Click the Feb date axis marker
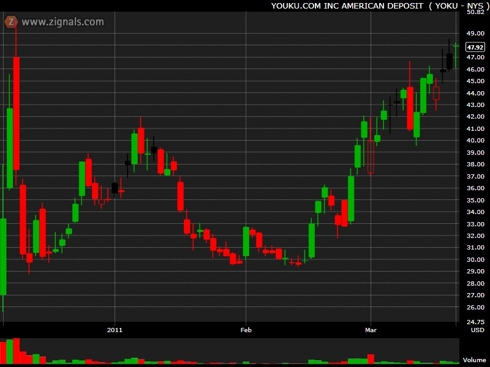The image size is (490, 367). coord(246,330)
